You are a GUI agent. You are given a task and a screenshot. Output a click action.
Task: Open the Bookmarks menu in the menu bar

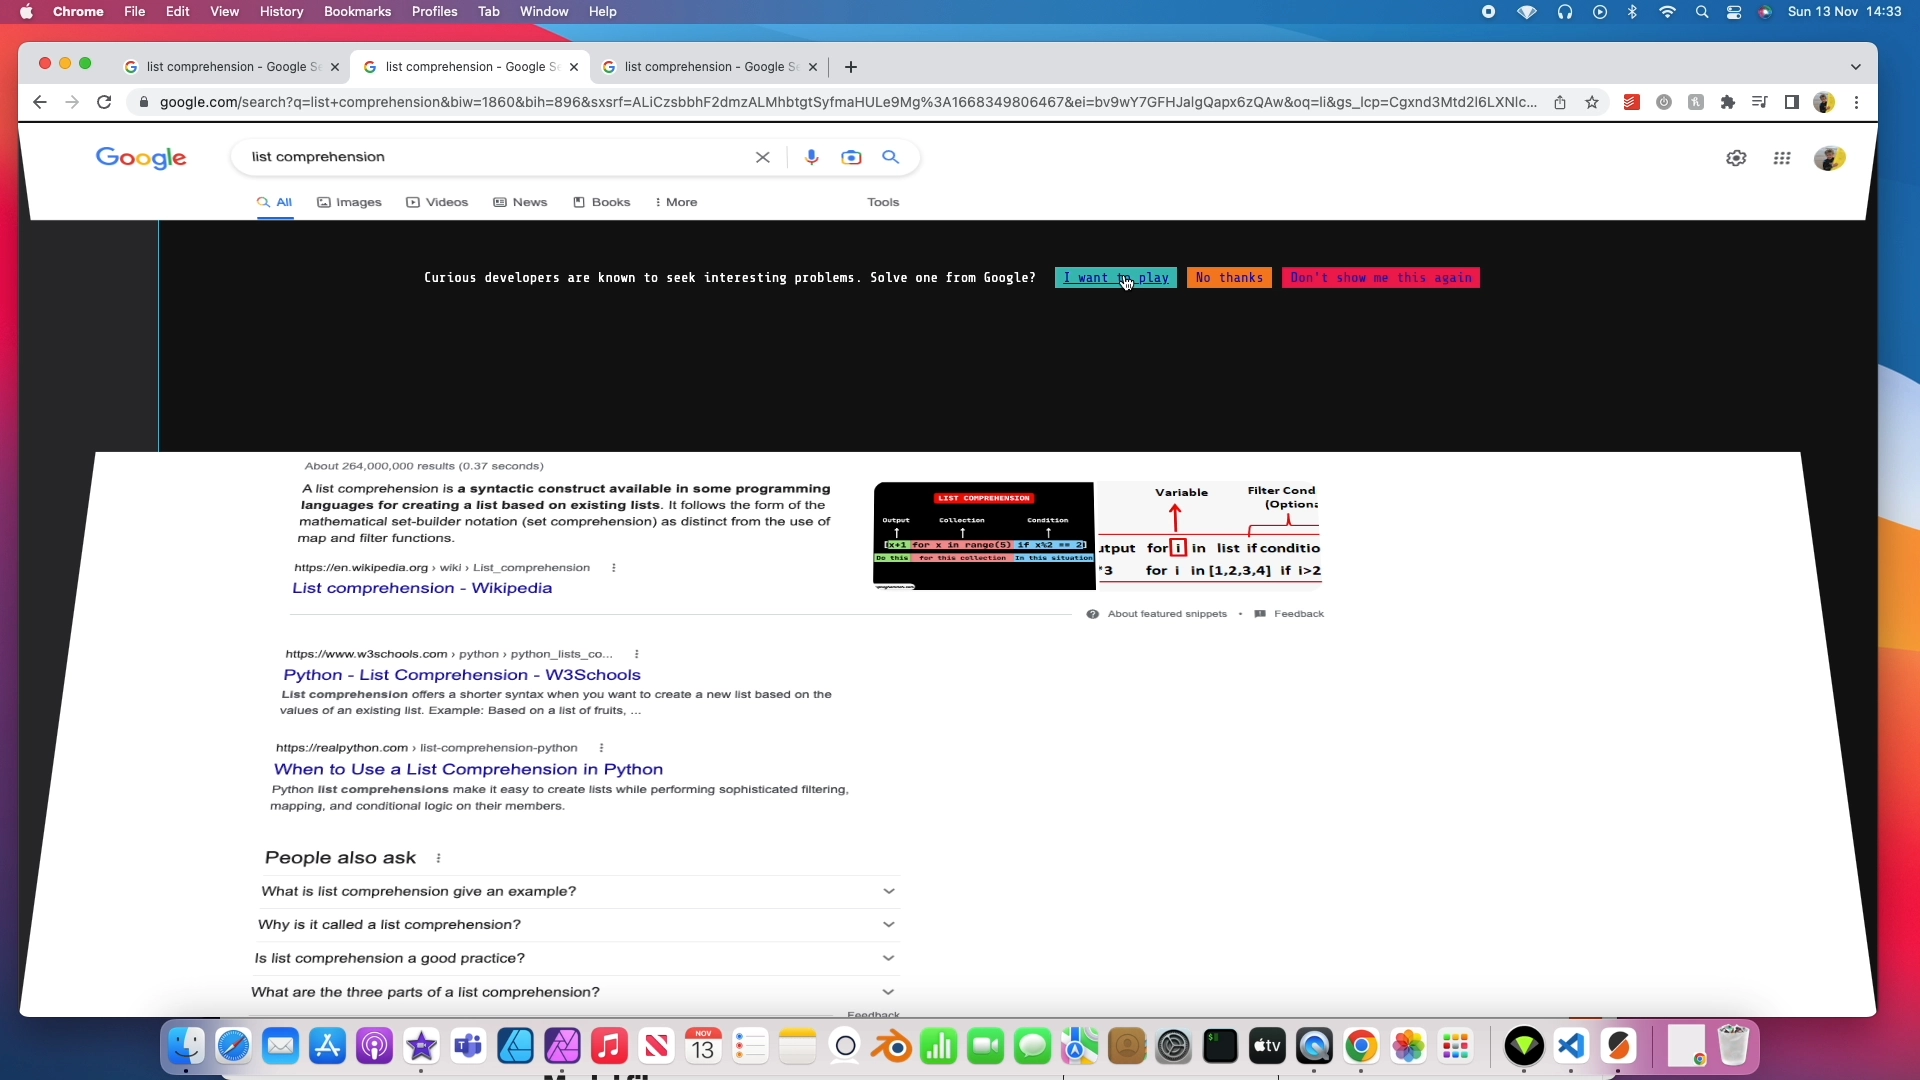(x=357, y=11)
